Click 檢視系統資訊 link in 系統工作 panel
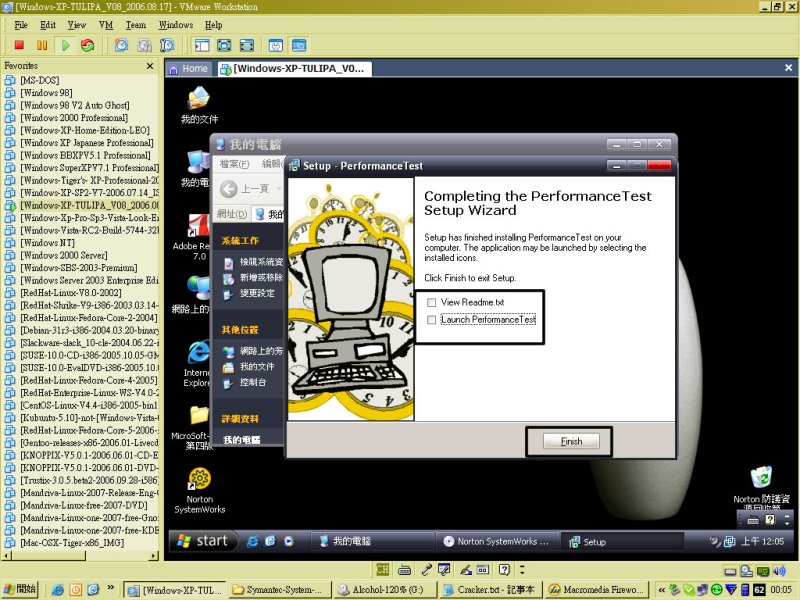The image size is (800, 600). coord(253,262)
